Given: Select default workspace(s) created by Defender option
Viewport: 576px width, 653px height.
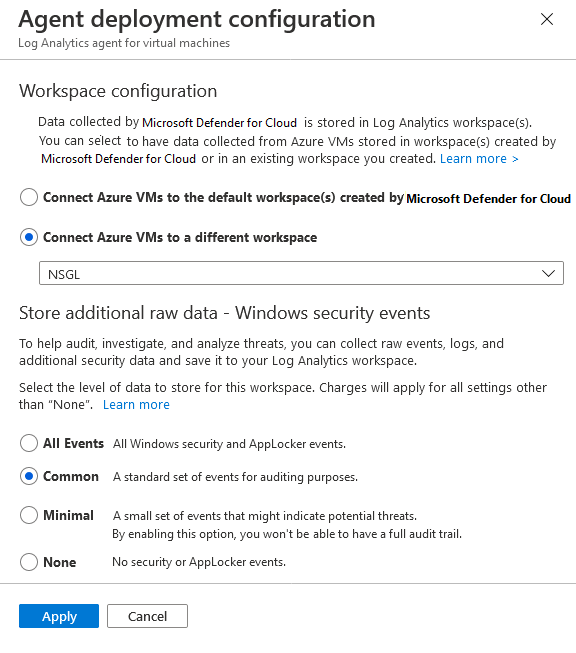Looking at the screenshot, I should (29, 197).
